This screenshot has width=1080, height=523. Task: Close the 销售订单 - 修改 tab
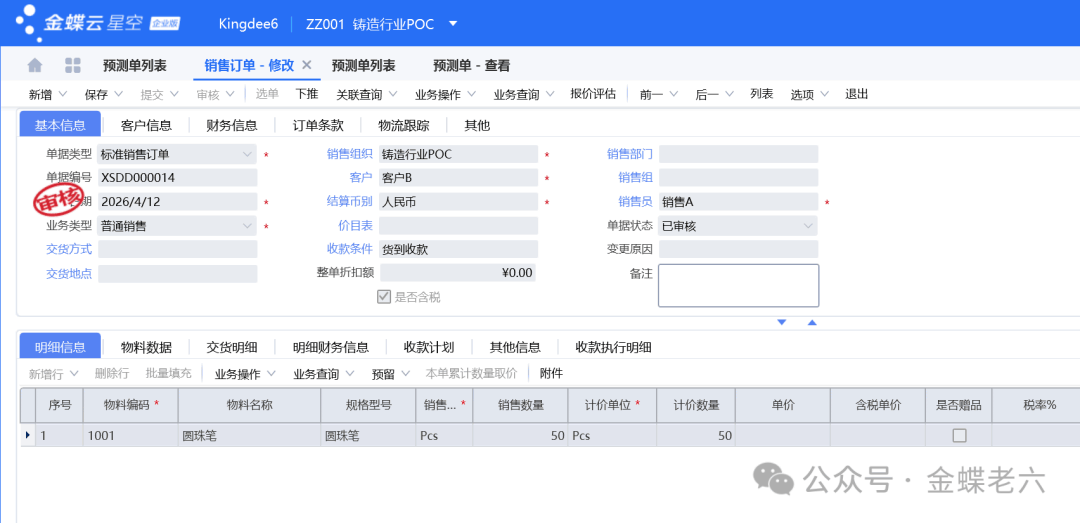(x=307, y=65)
